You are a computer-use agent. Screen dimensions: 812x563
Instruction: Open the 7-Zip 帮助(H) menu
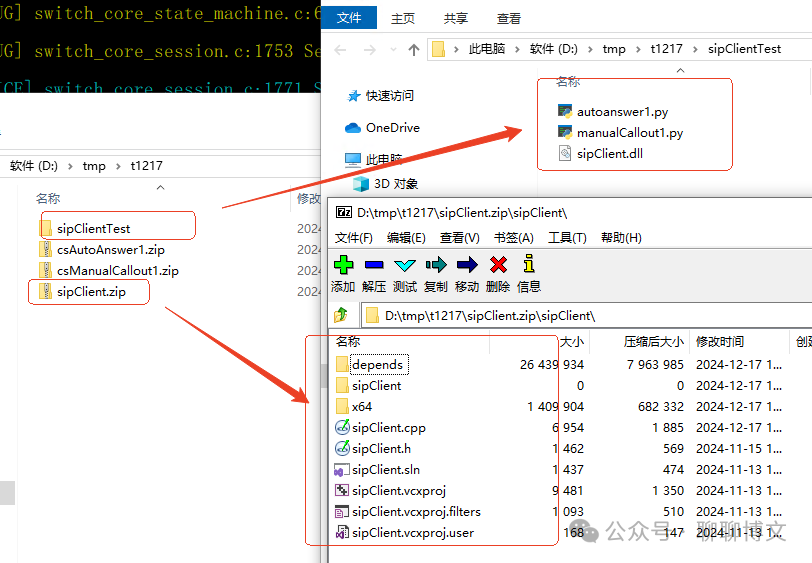(621, 238)
